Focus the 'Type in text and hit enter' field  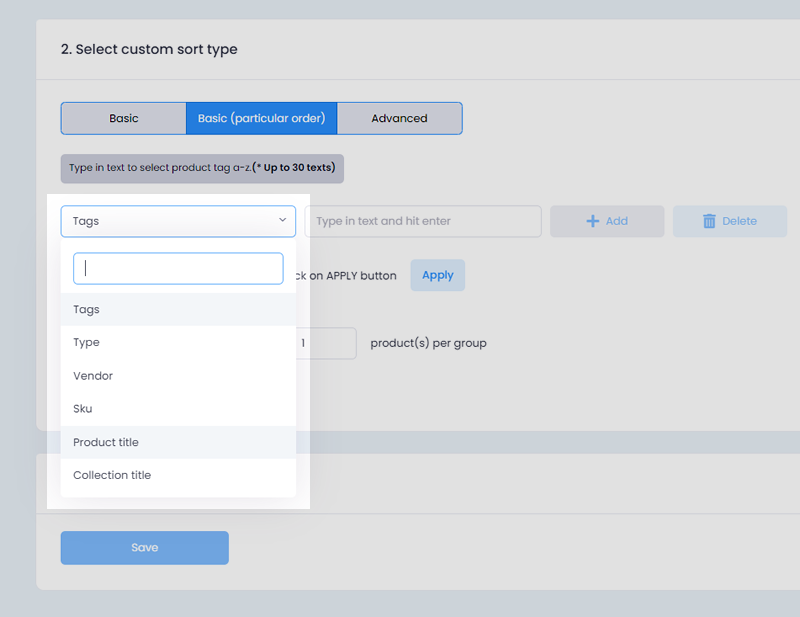tap(423, 221)
